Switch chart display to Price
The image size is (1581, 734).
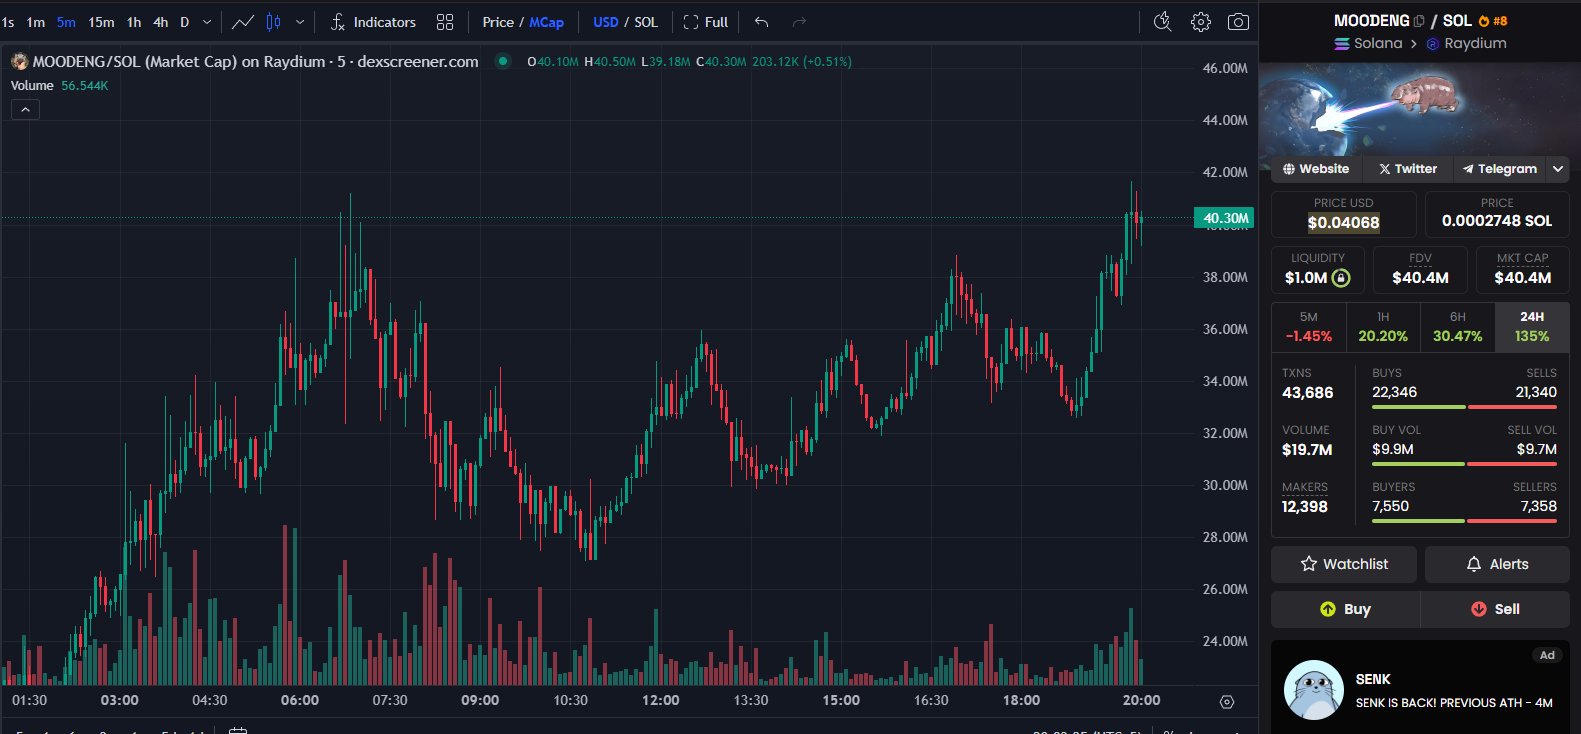click(498, 22)
